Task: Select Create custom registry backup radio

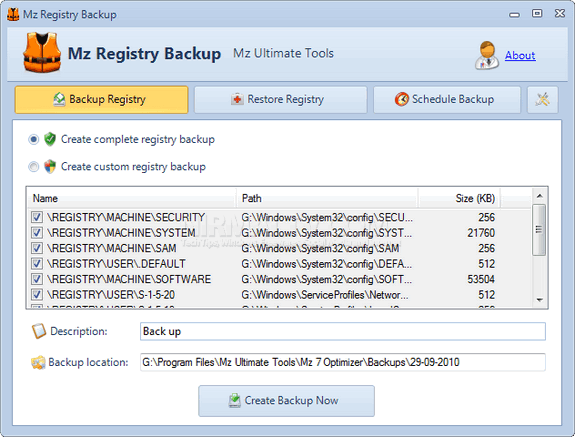Action: (33, 167)
